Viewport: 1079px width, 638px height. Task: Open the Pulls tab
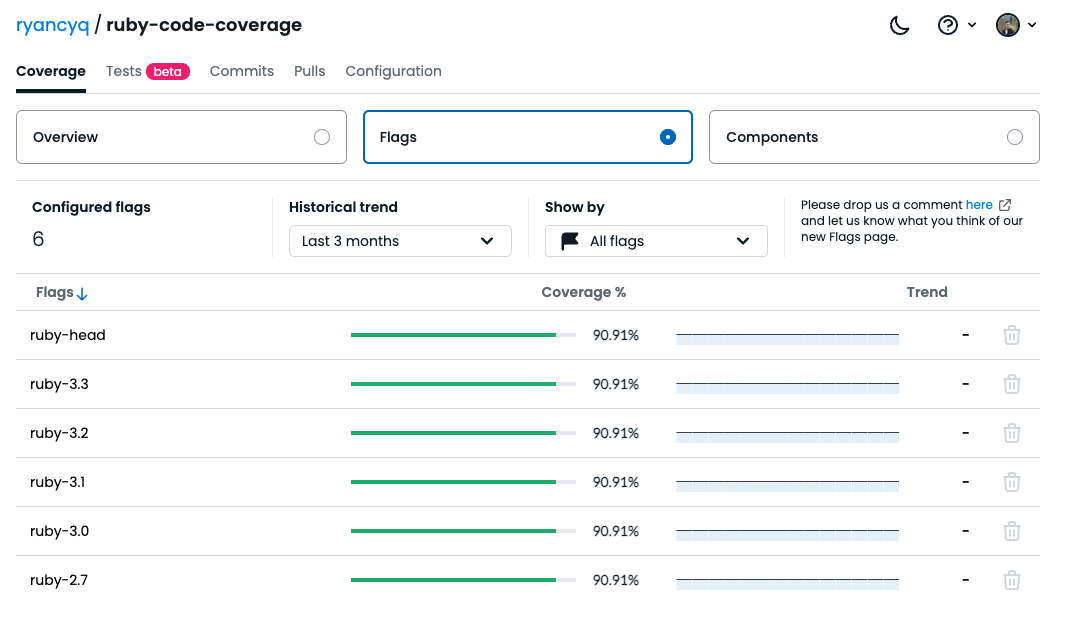pos(310,72)
